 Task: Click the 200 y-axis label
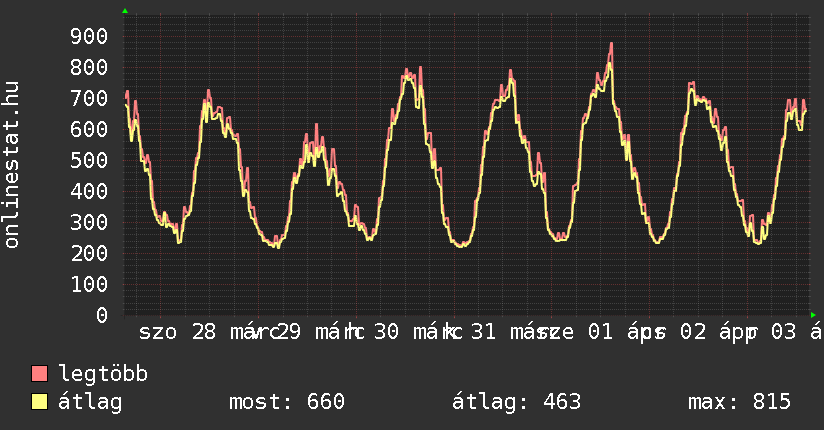coord(89,254)
